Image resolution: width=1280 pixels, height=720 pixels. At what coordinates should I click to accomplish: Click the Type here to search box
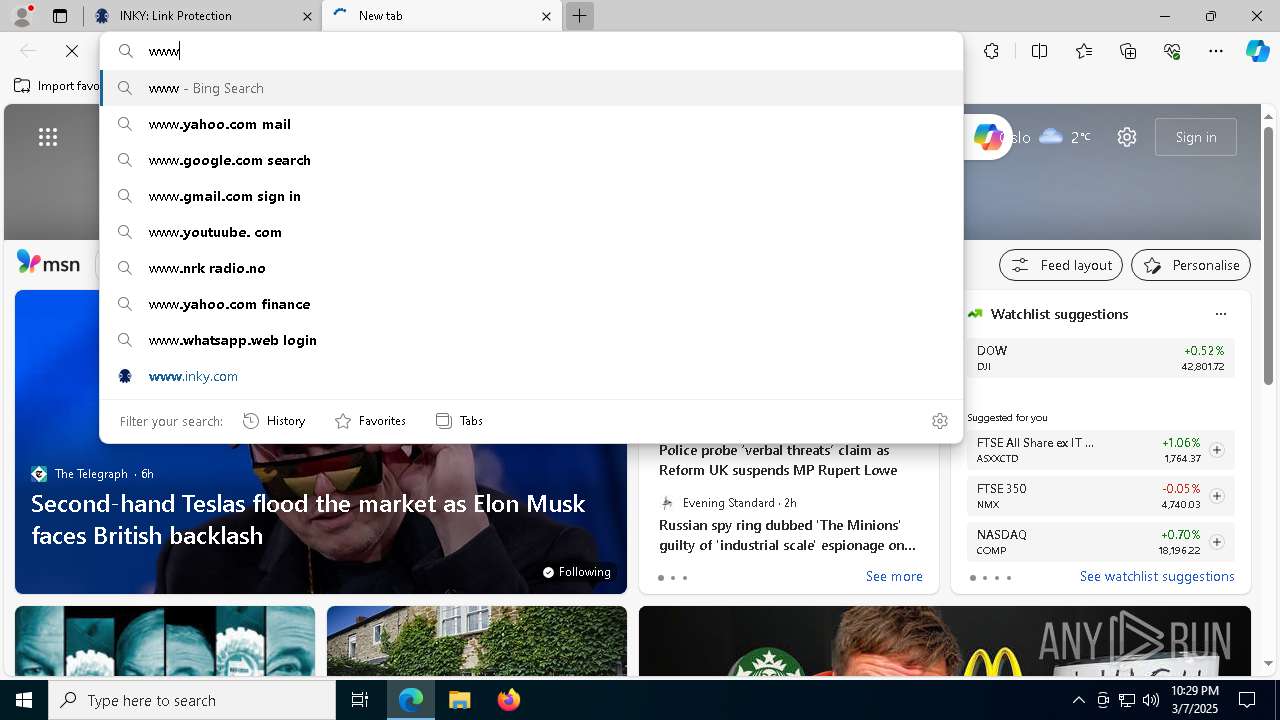192,700
